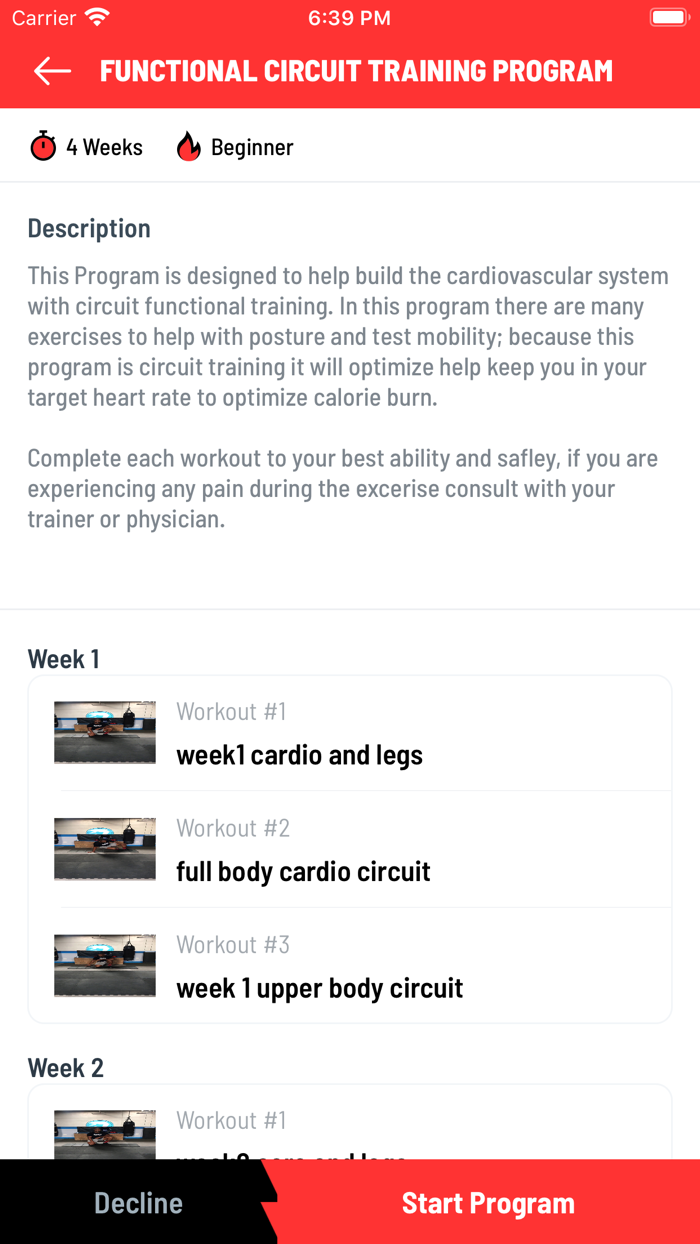Open the week 1 upper body circuit workout

coord(320,987)
